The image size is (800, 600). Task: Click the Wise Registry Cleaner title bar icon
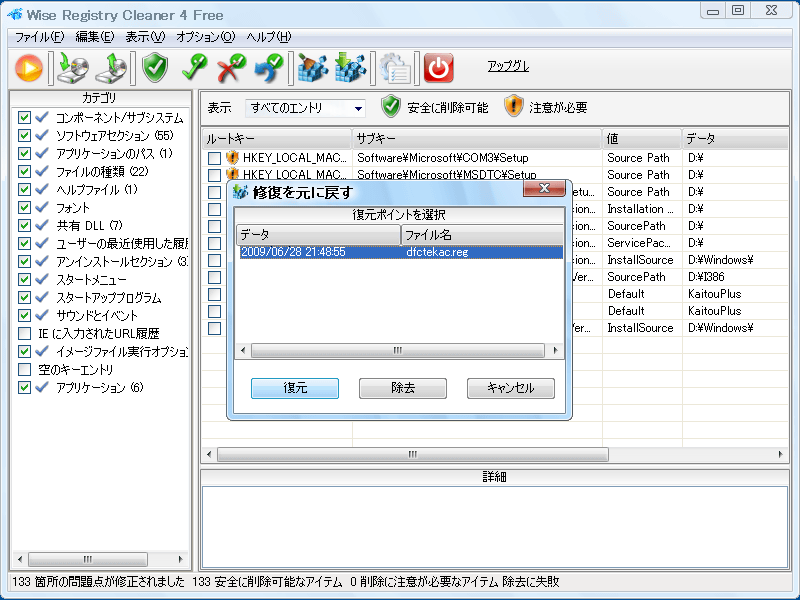coord(14,15)
